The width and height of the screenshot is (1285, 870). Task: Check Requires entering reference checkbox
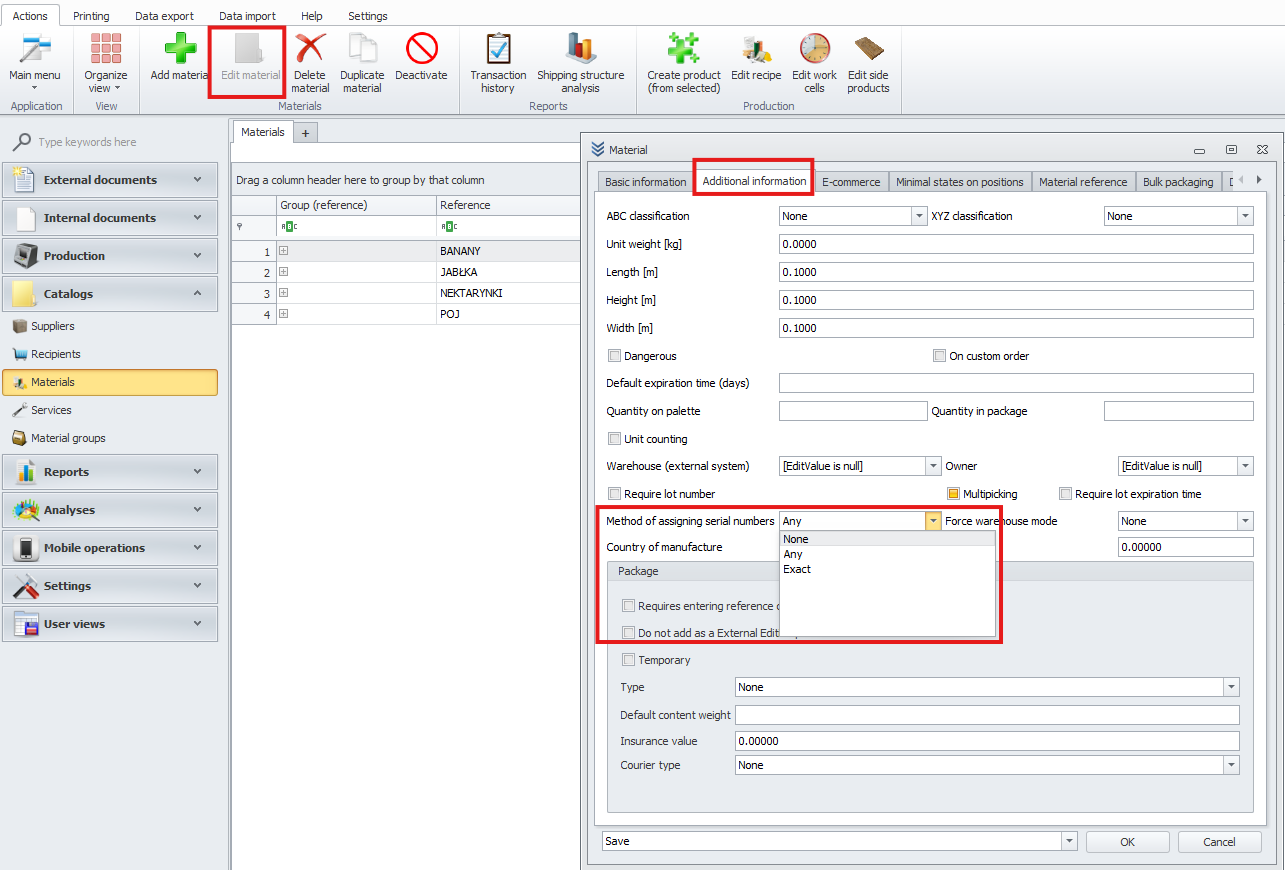[x=629, y=606]
